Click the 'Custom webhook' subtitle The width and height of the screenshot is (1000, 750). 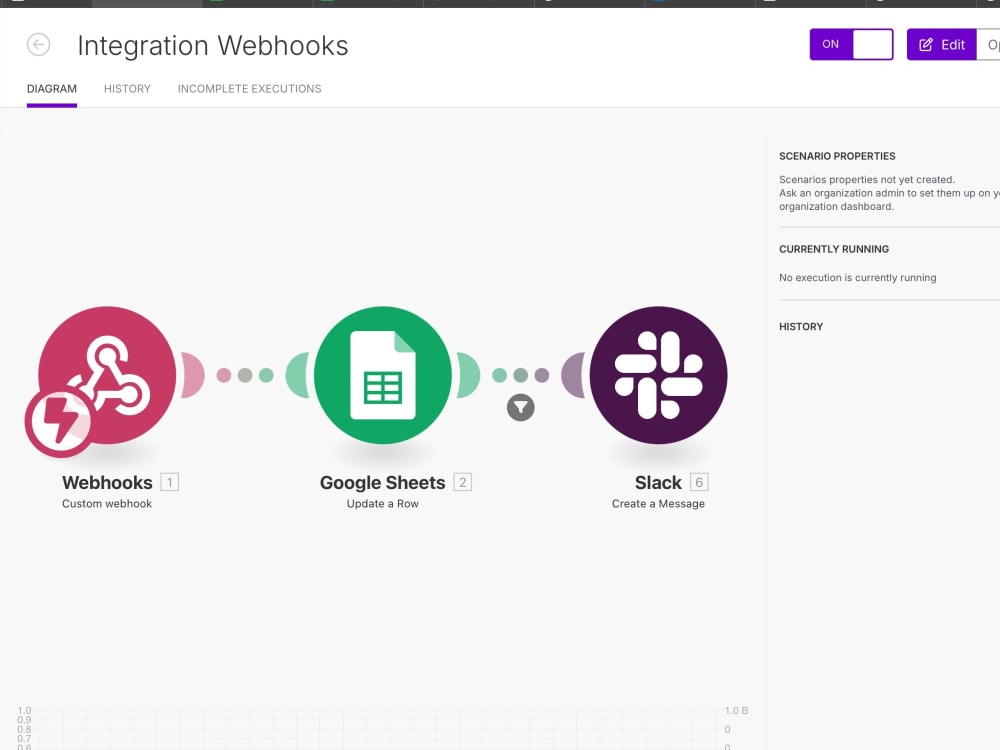[x=107, y=504]
